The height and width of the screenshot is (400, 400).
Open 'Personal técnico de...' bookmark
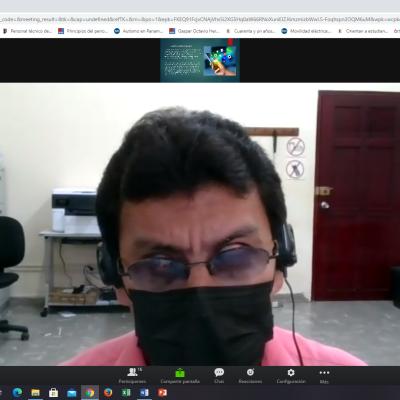pos(28,31)
